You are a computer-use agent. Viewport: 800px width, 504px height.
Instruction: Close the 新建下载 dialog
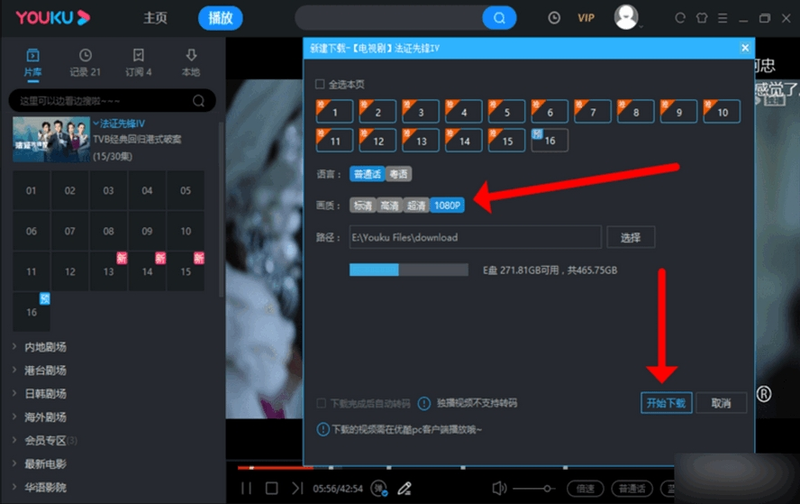pyautogui.click(x=745, y=48)
